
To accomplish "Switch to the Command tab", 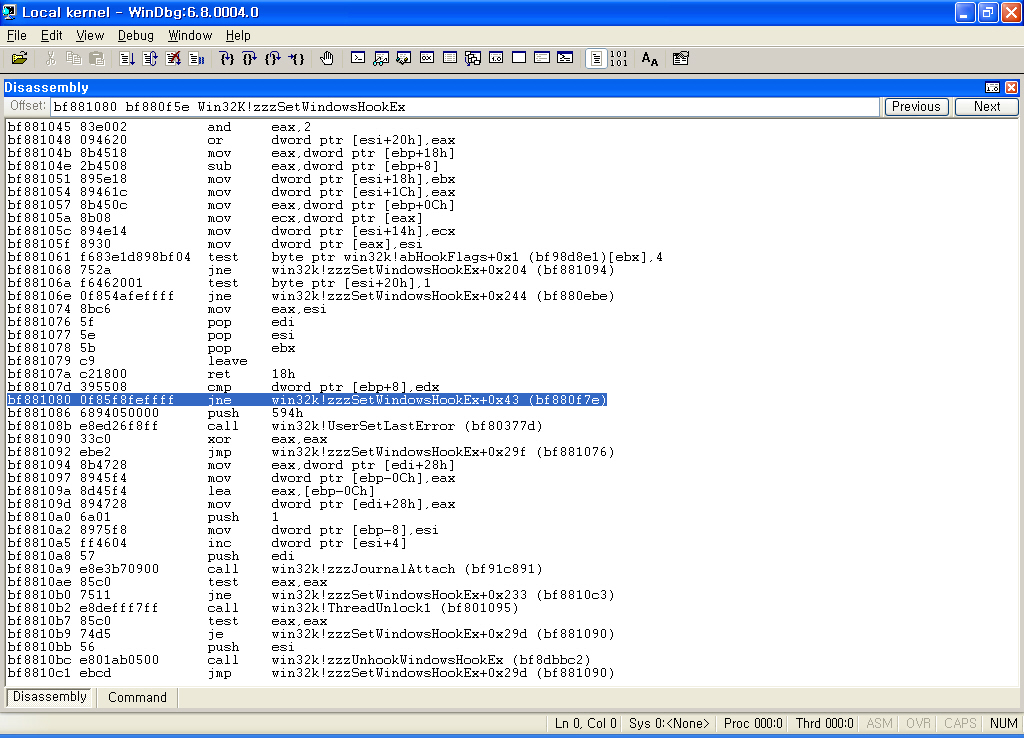I will tap(137, 698).
